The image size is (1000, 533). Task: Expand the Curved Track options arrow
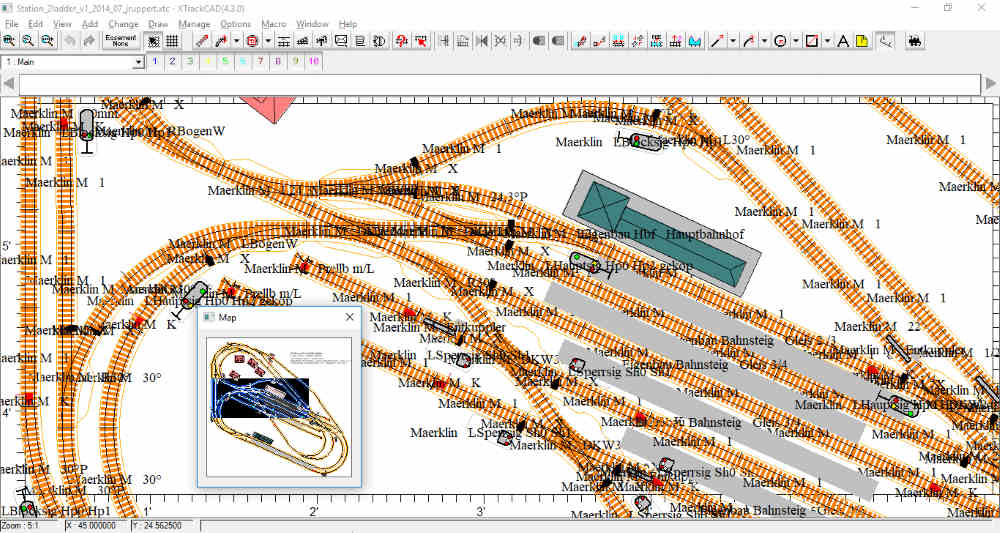[x=237, y=41]
